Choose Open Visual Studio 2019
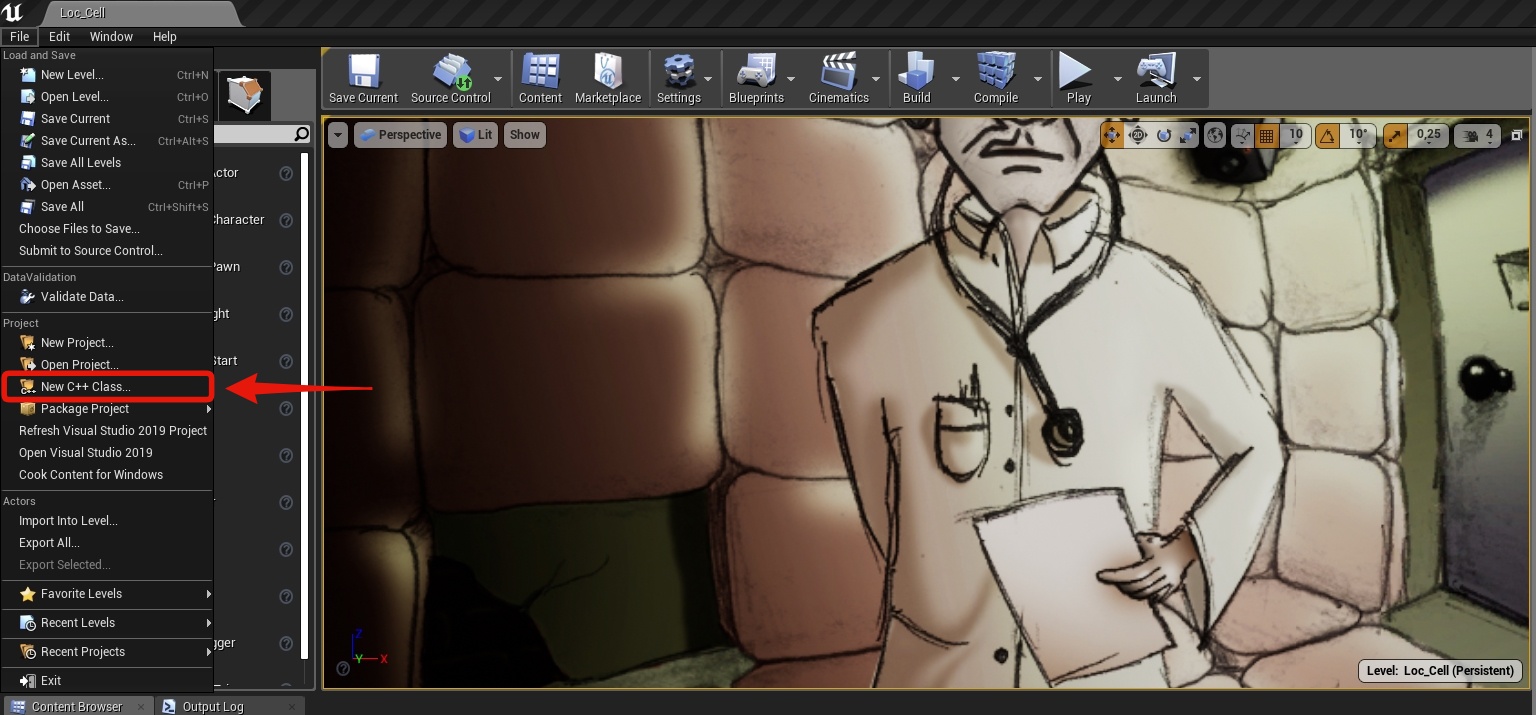 click(x=106, y=453)
